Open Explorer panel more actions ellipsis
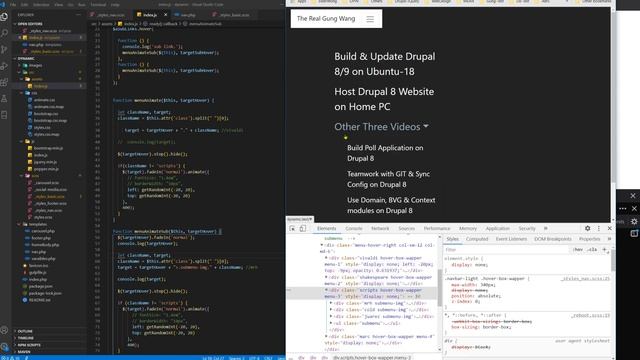 pyautogui.click(x=79, y=15)
